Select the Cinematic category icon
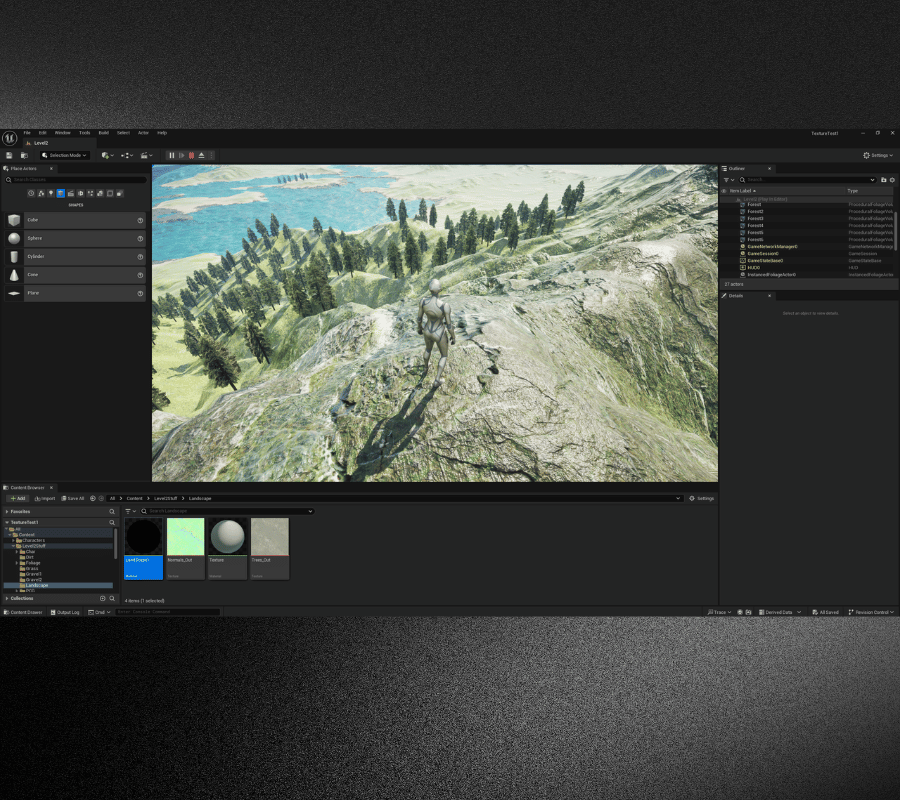 point(71,193)
